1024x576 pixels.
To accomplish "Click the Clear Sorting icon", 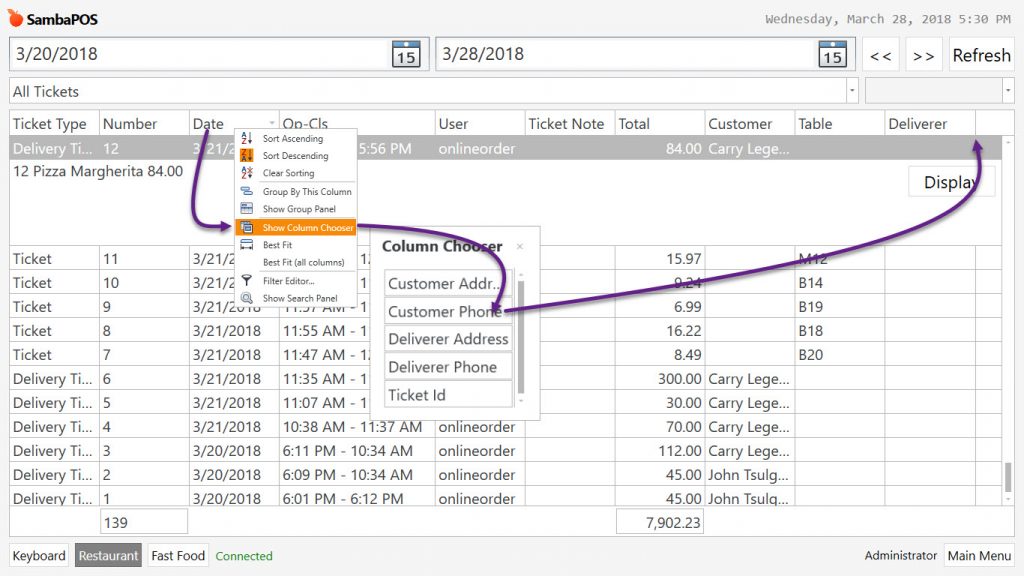I will click(x=247, y=173).
